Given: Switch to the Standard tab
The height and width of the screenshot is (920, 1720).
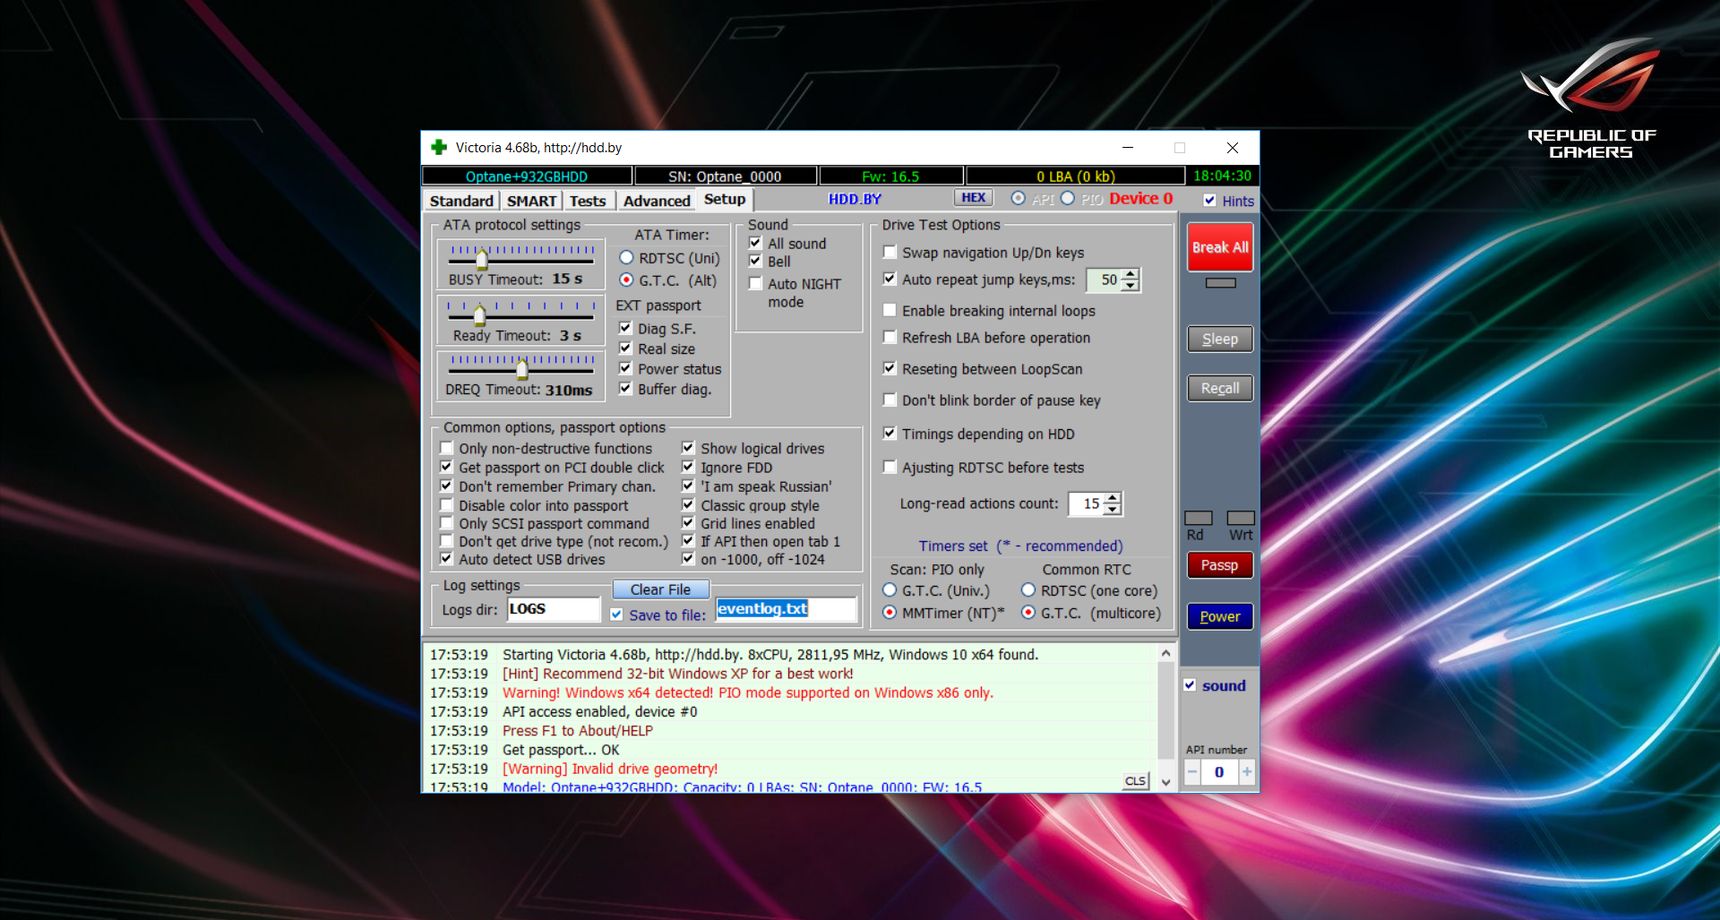Looking at the screenshot, I should tap(461, 200).
